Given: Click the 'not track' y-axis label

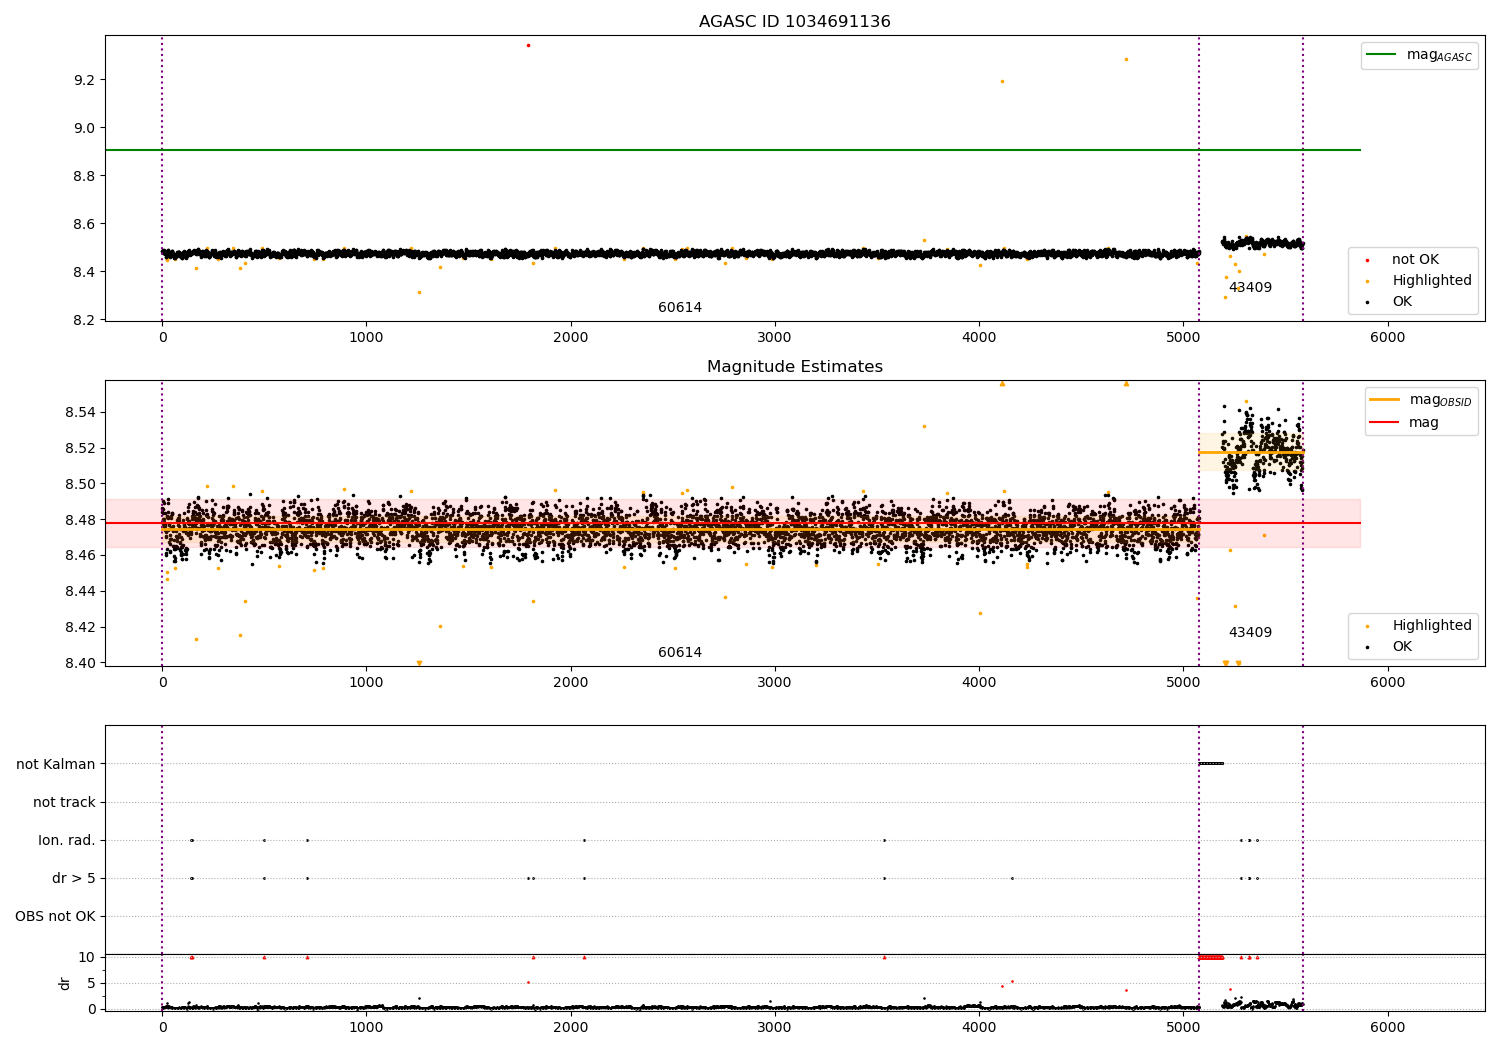Looking at the screenshot, I should (x=64, y=802).
